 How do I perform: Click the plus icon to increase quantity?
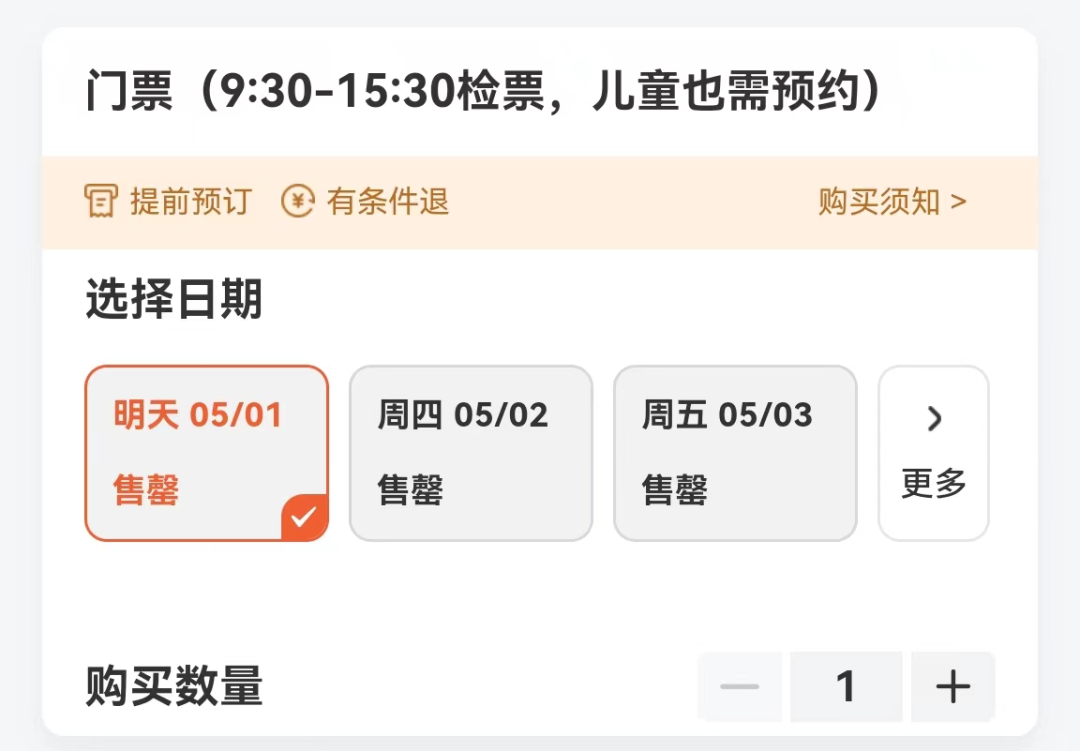coord(953,686)
